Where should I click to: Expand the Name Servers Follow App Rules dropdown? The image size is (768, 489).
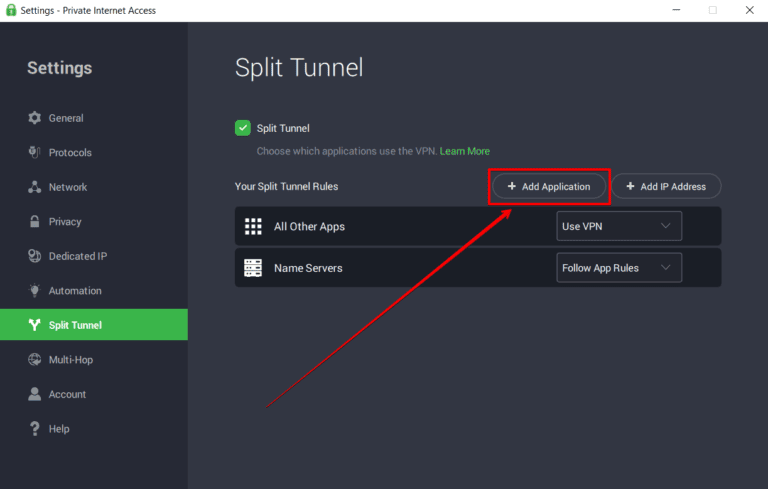coord(618,268)
